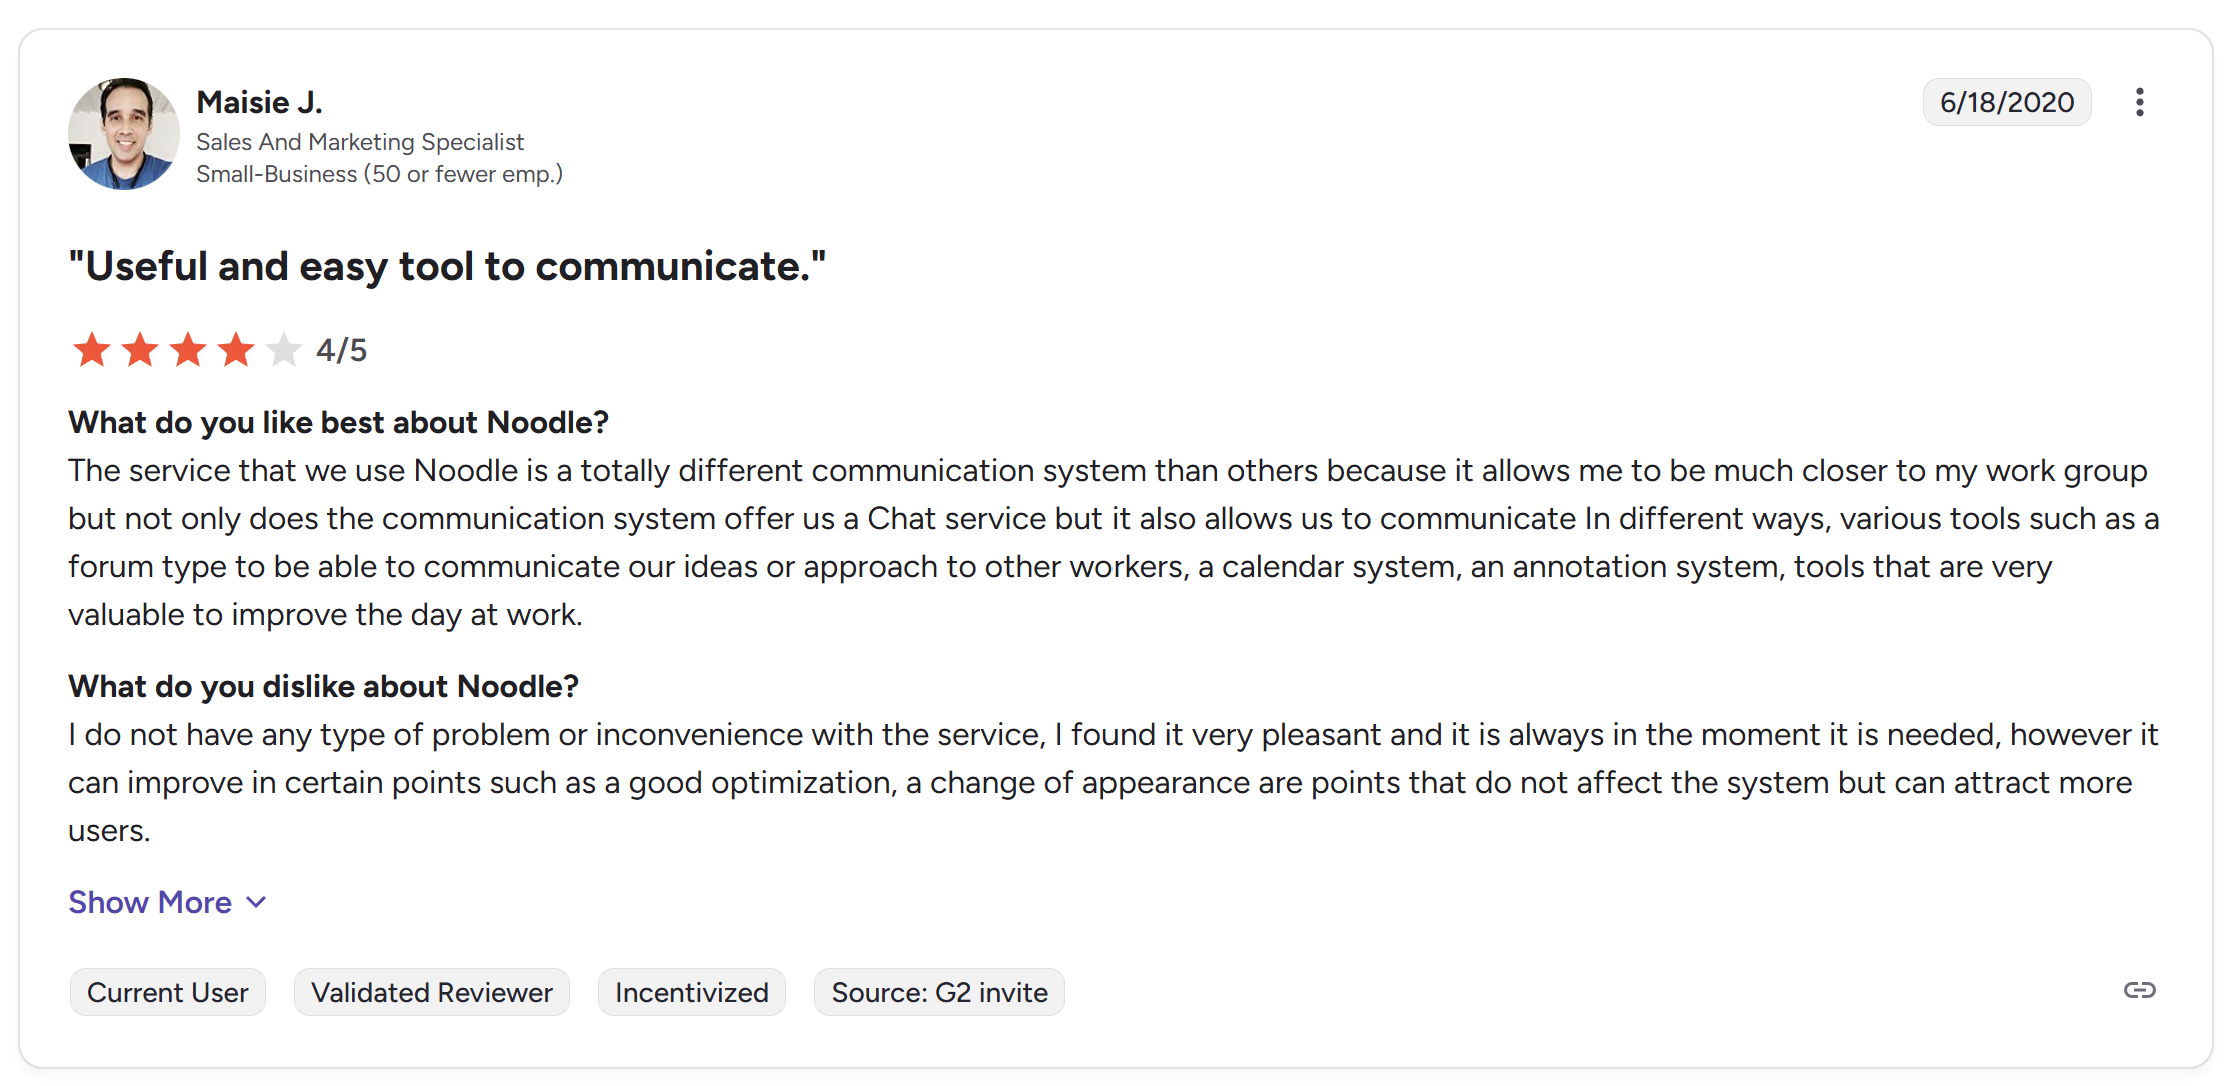Click Maisie J.'s profile photo
This screenshot has width=2228, height=1086.
click(x=123, y=133)
